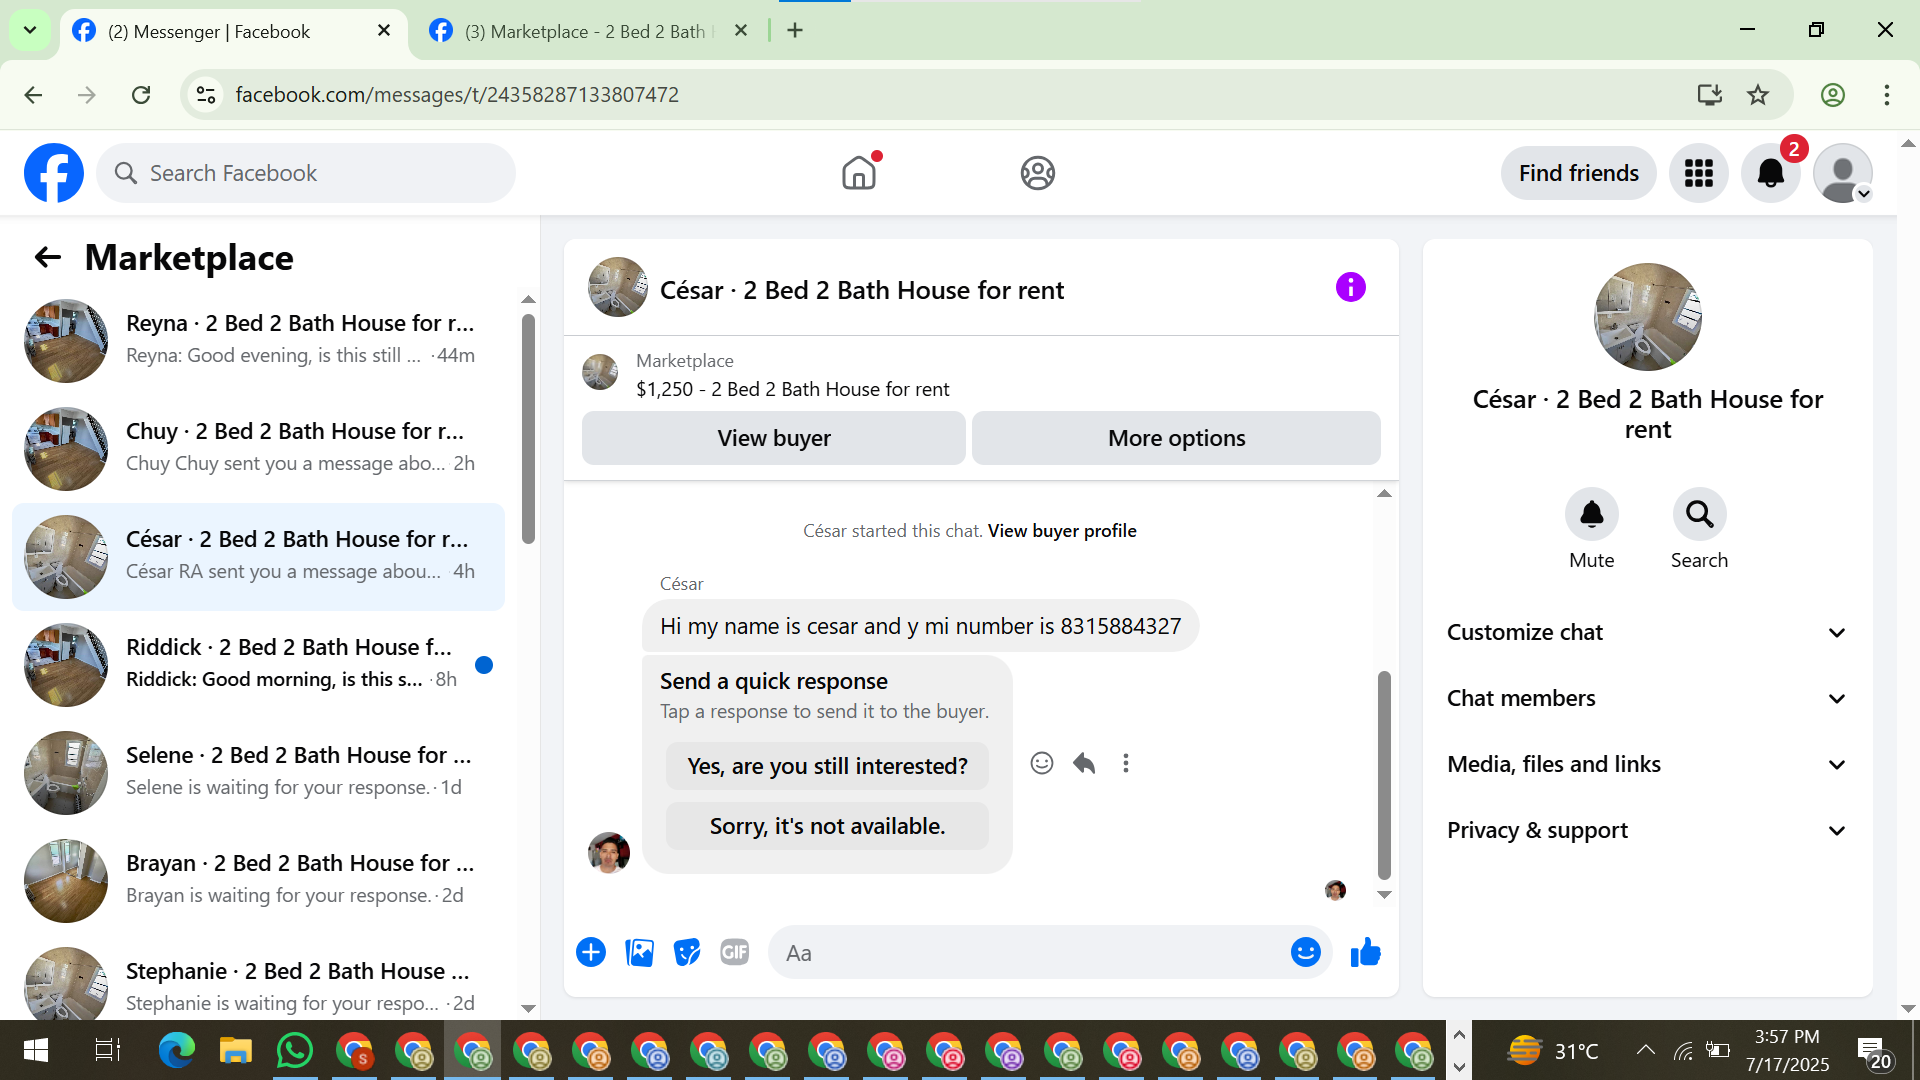Open the emoji picker in message box
Viewport: 1920px width, 1080px height.
tap(1305, 953)
